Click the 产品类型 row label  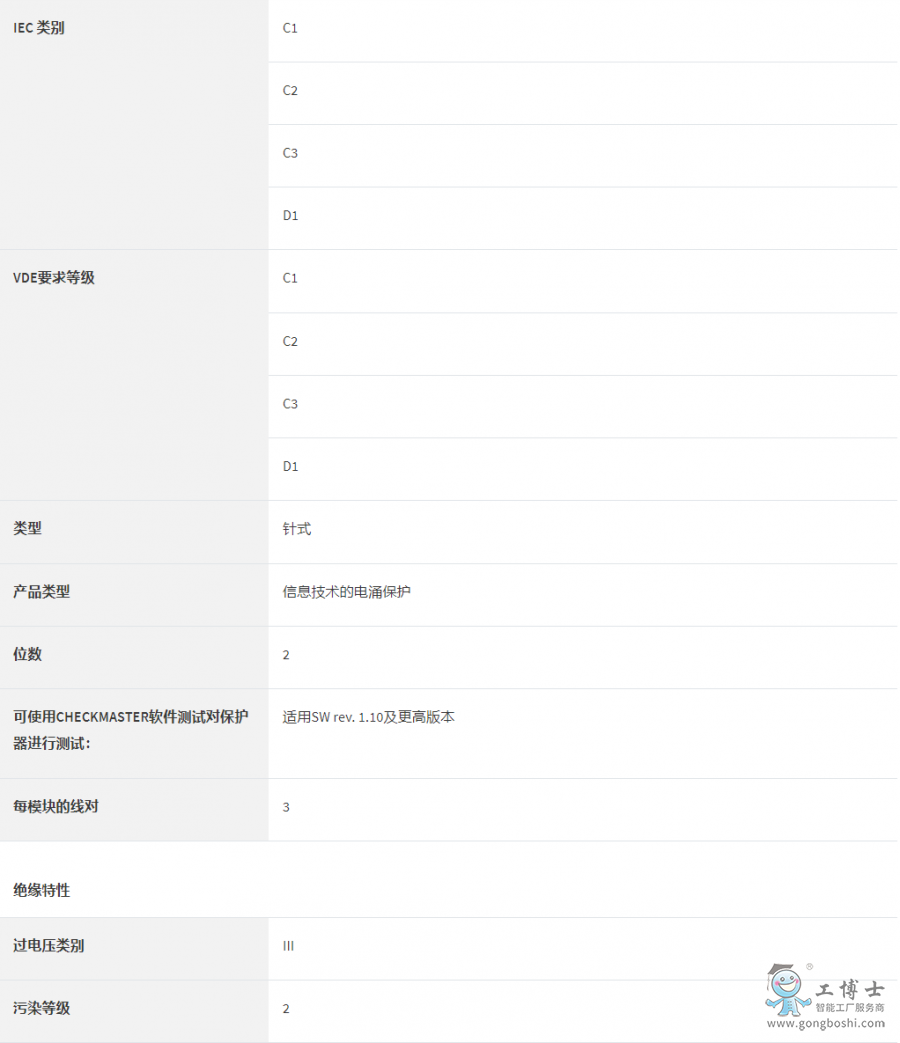[x=42, y=591]
